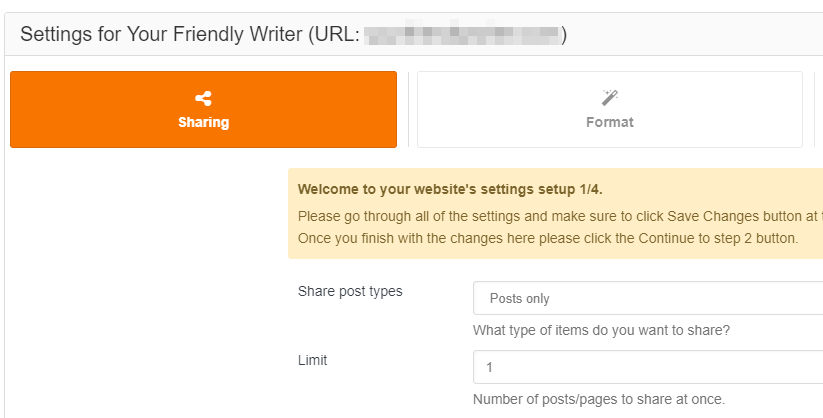
Task: Click the blurred website URL in header
Action: click(x=462, y=34)
